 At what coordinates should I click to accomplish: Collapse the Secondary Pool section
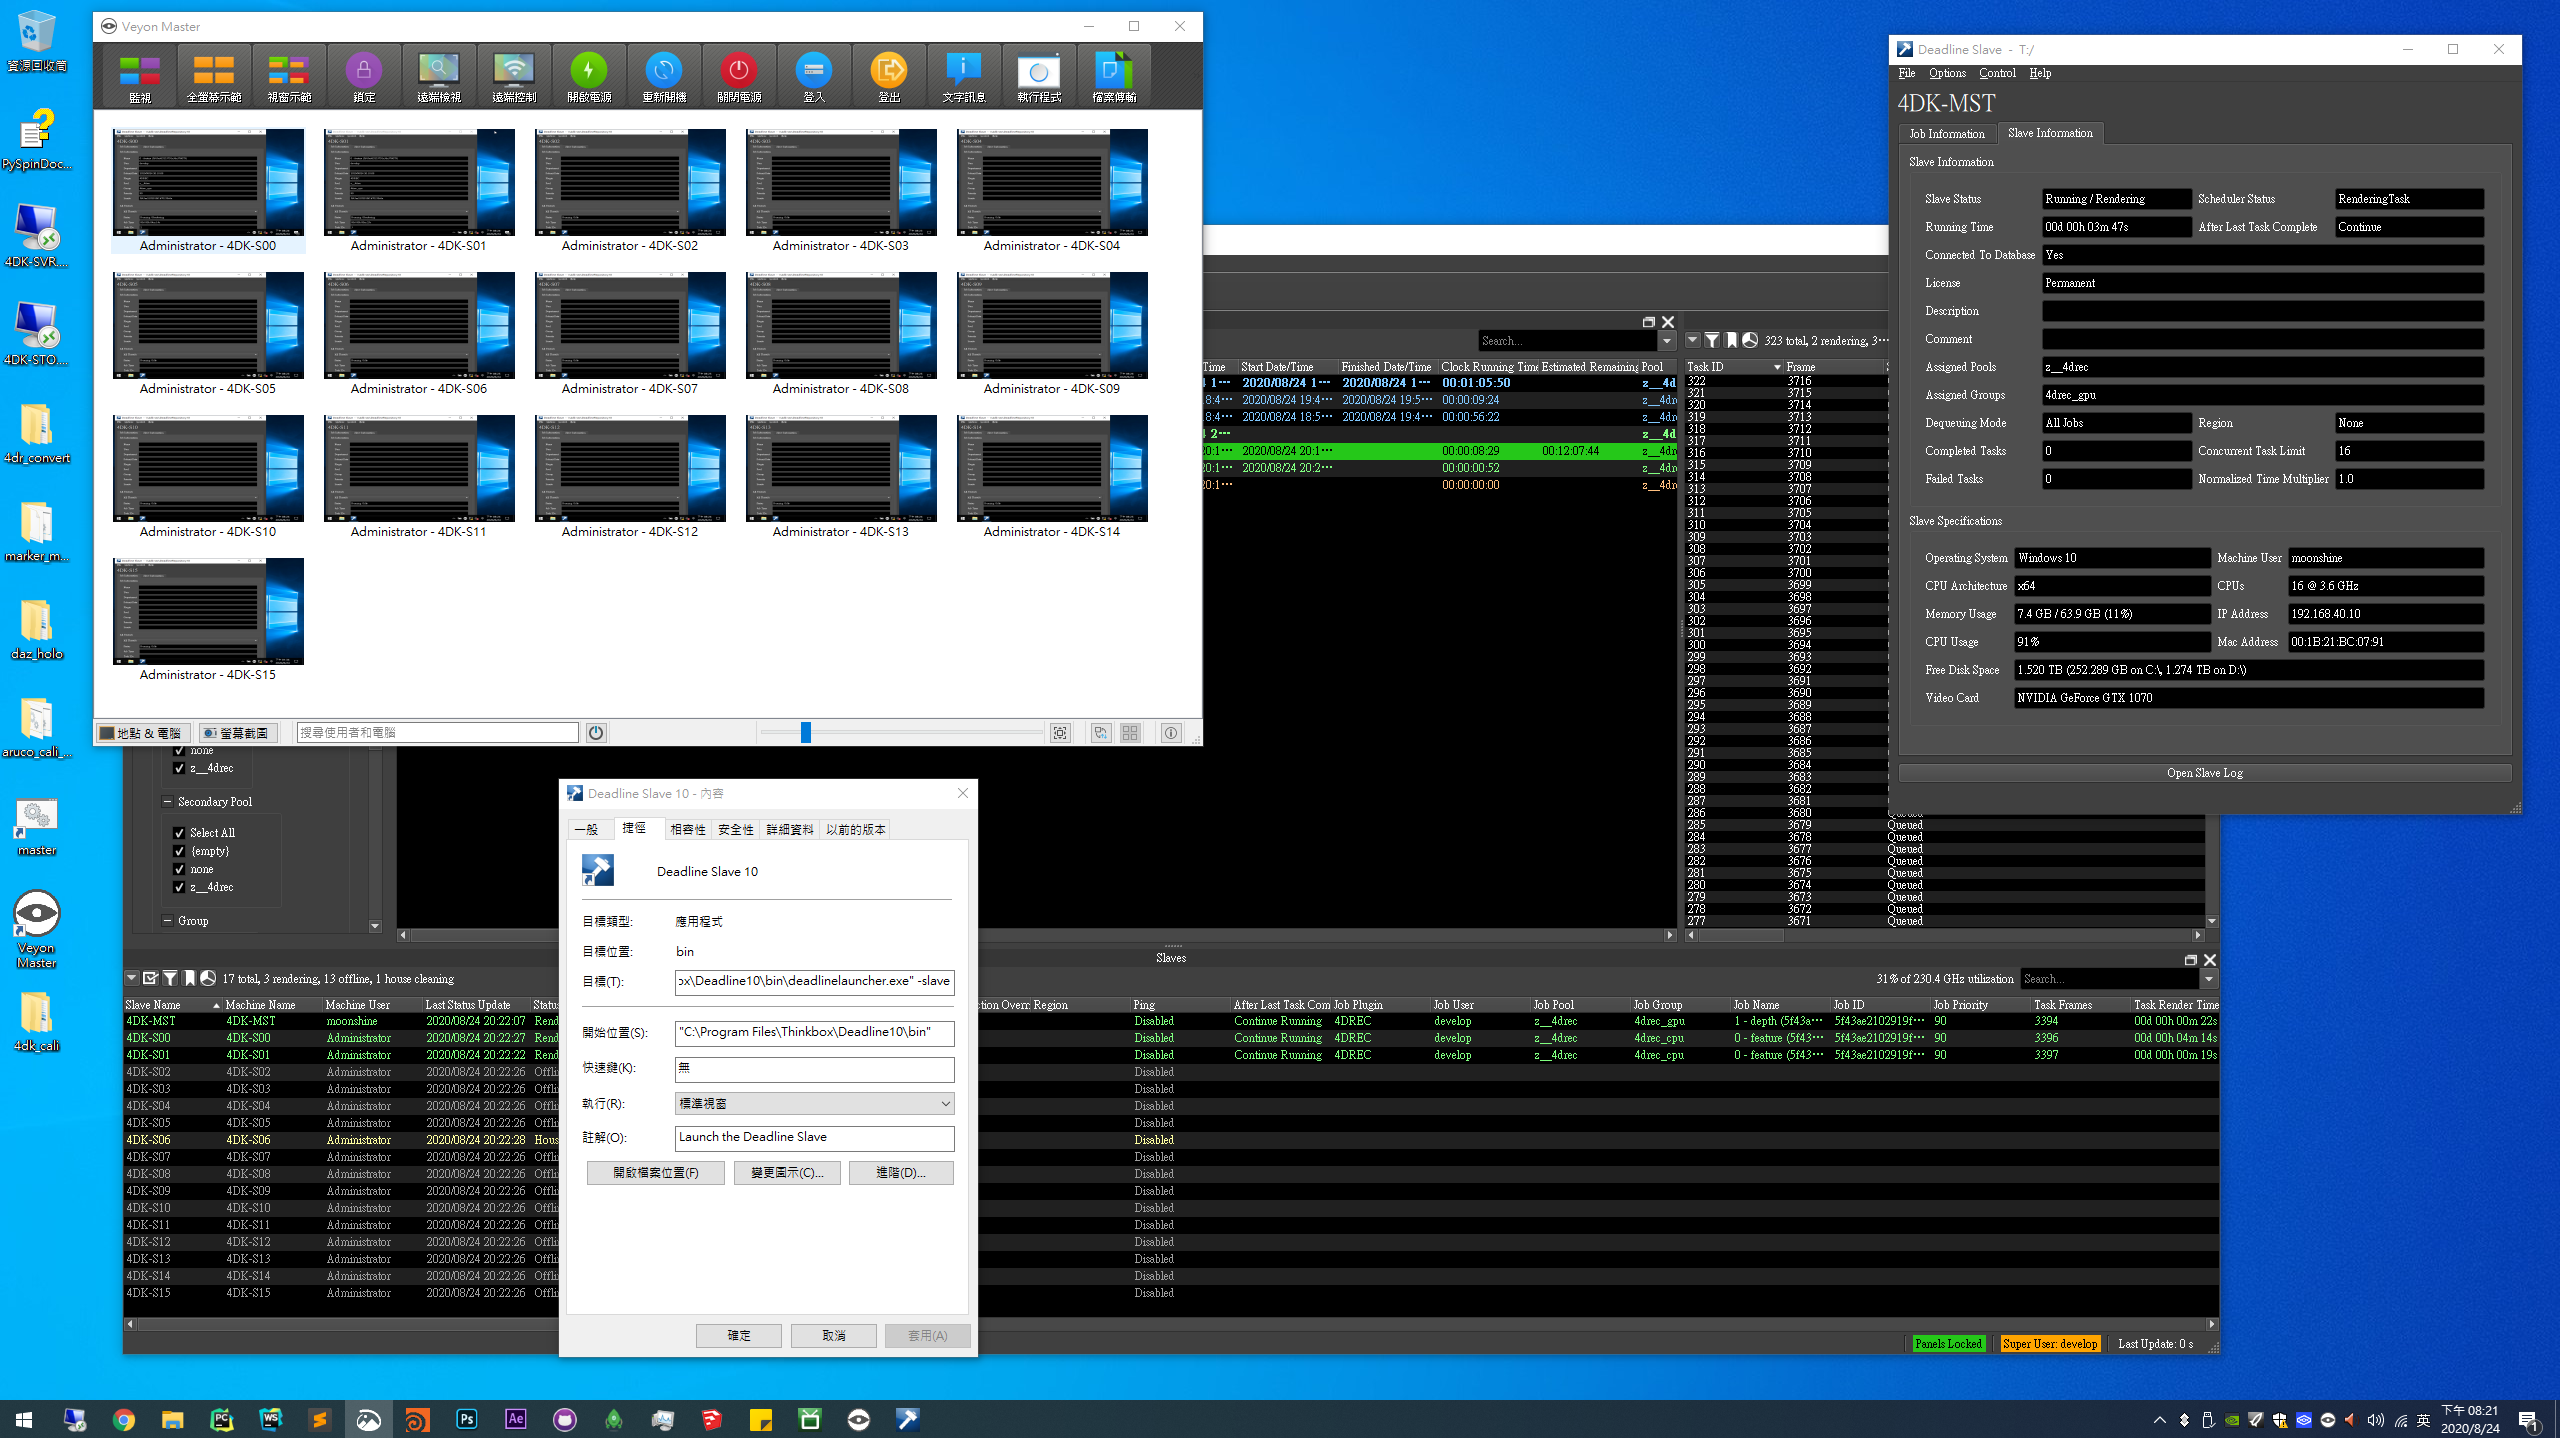[x=167, y=801]
